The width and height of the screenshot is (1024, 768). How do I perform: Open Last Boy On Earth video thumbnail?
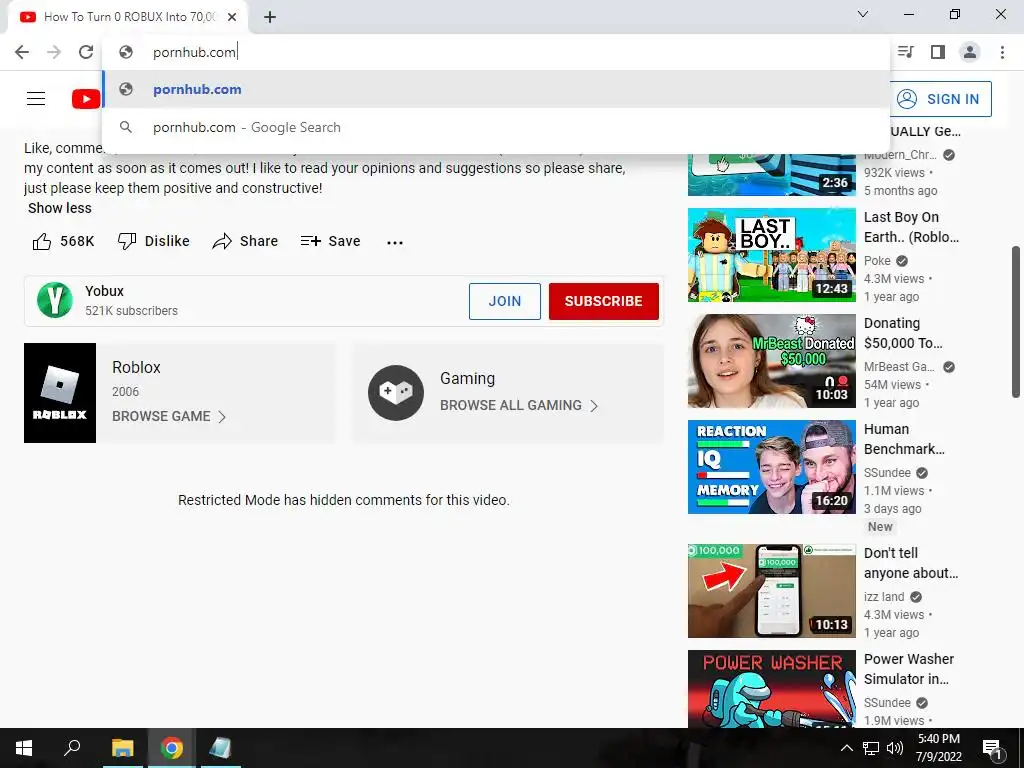tap(771, 255)
